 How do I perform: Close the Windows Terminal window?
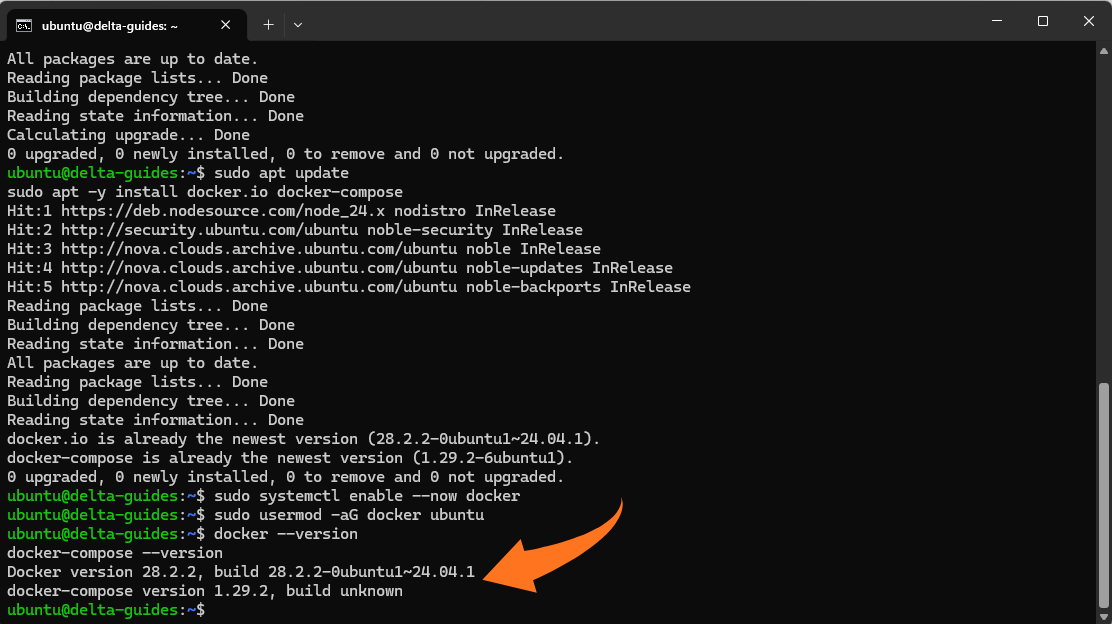1089,21
